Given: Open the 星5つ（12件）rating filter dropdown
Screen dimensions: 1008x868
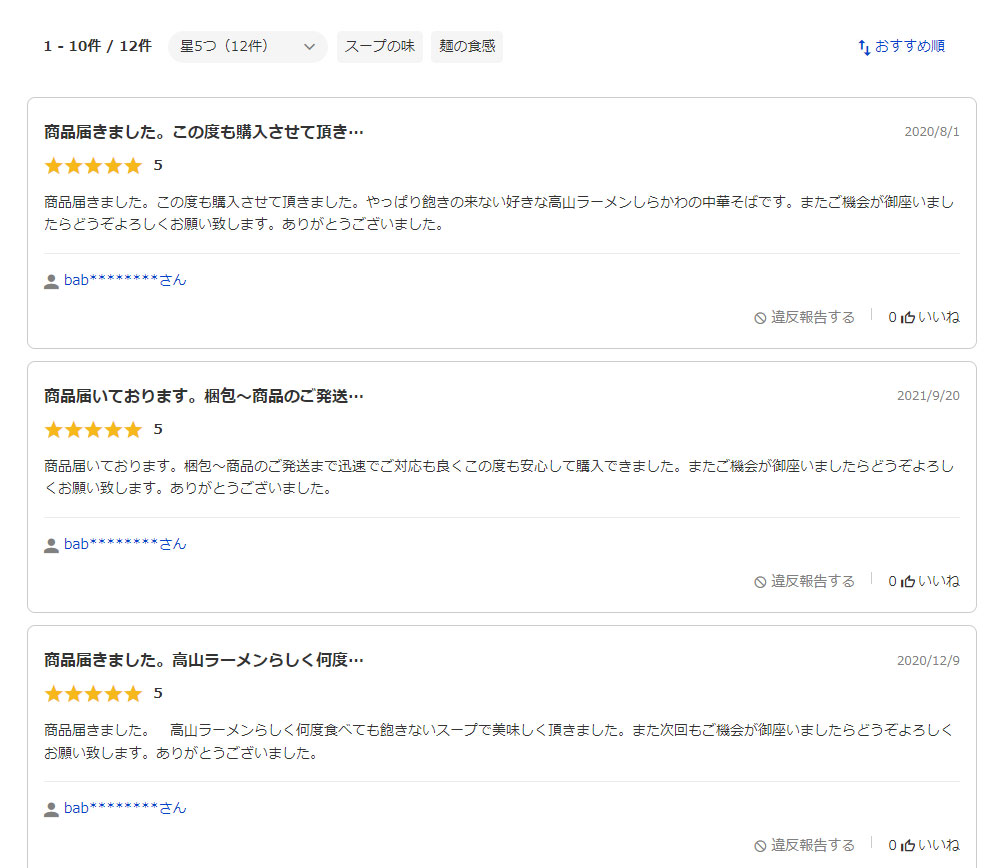Looking at the screenshot, I should (x=248, y=47).
